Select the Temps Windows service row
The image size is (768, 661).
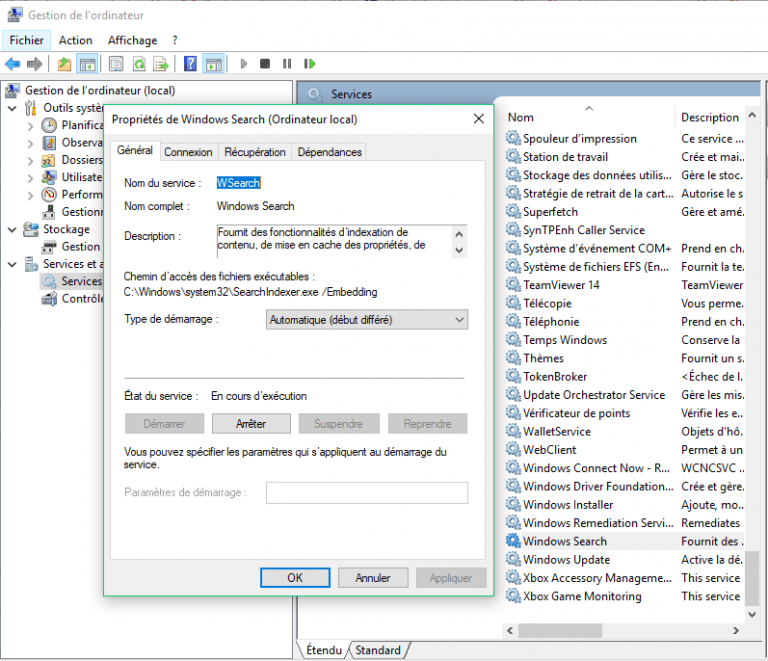624,340
